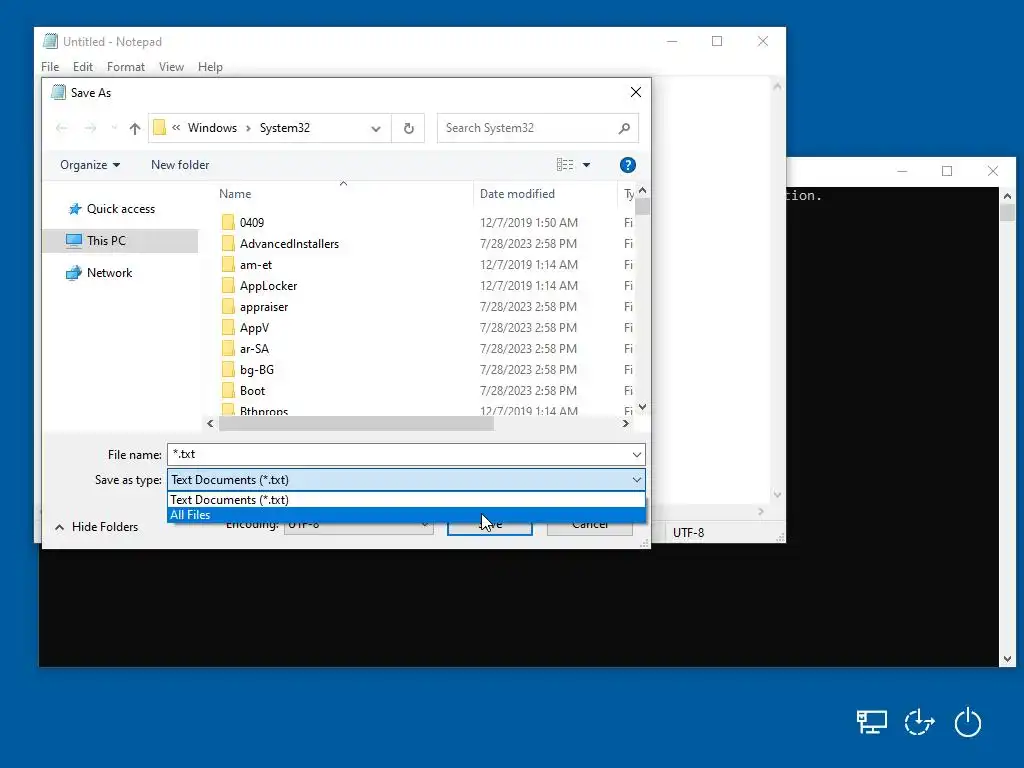Click the file list vertical scroll up arrow
This screenshot has height=768, width=1024.
[x=642, y=191]
